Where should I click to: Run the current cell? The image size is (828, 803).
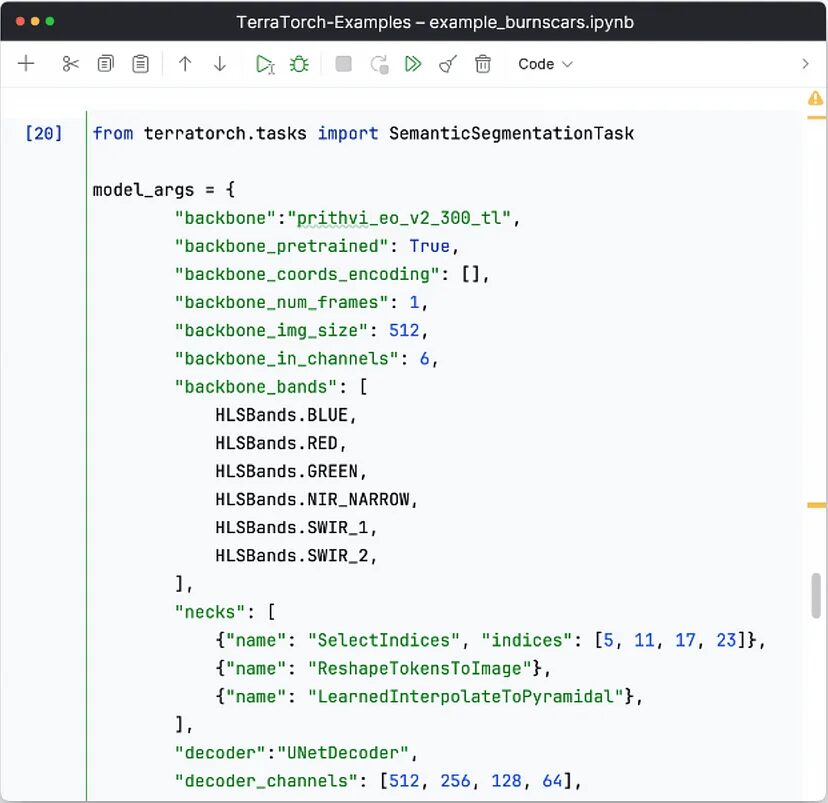click(x=262, y=63)
